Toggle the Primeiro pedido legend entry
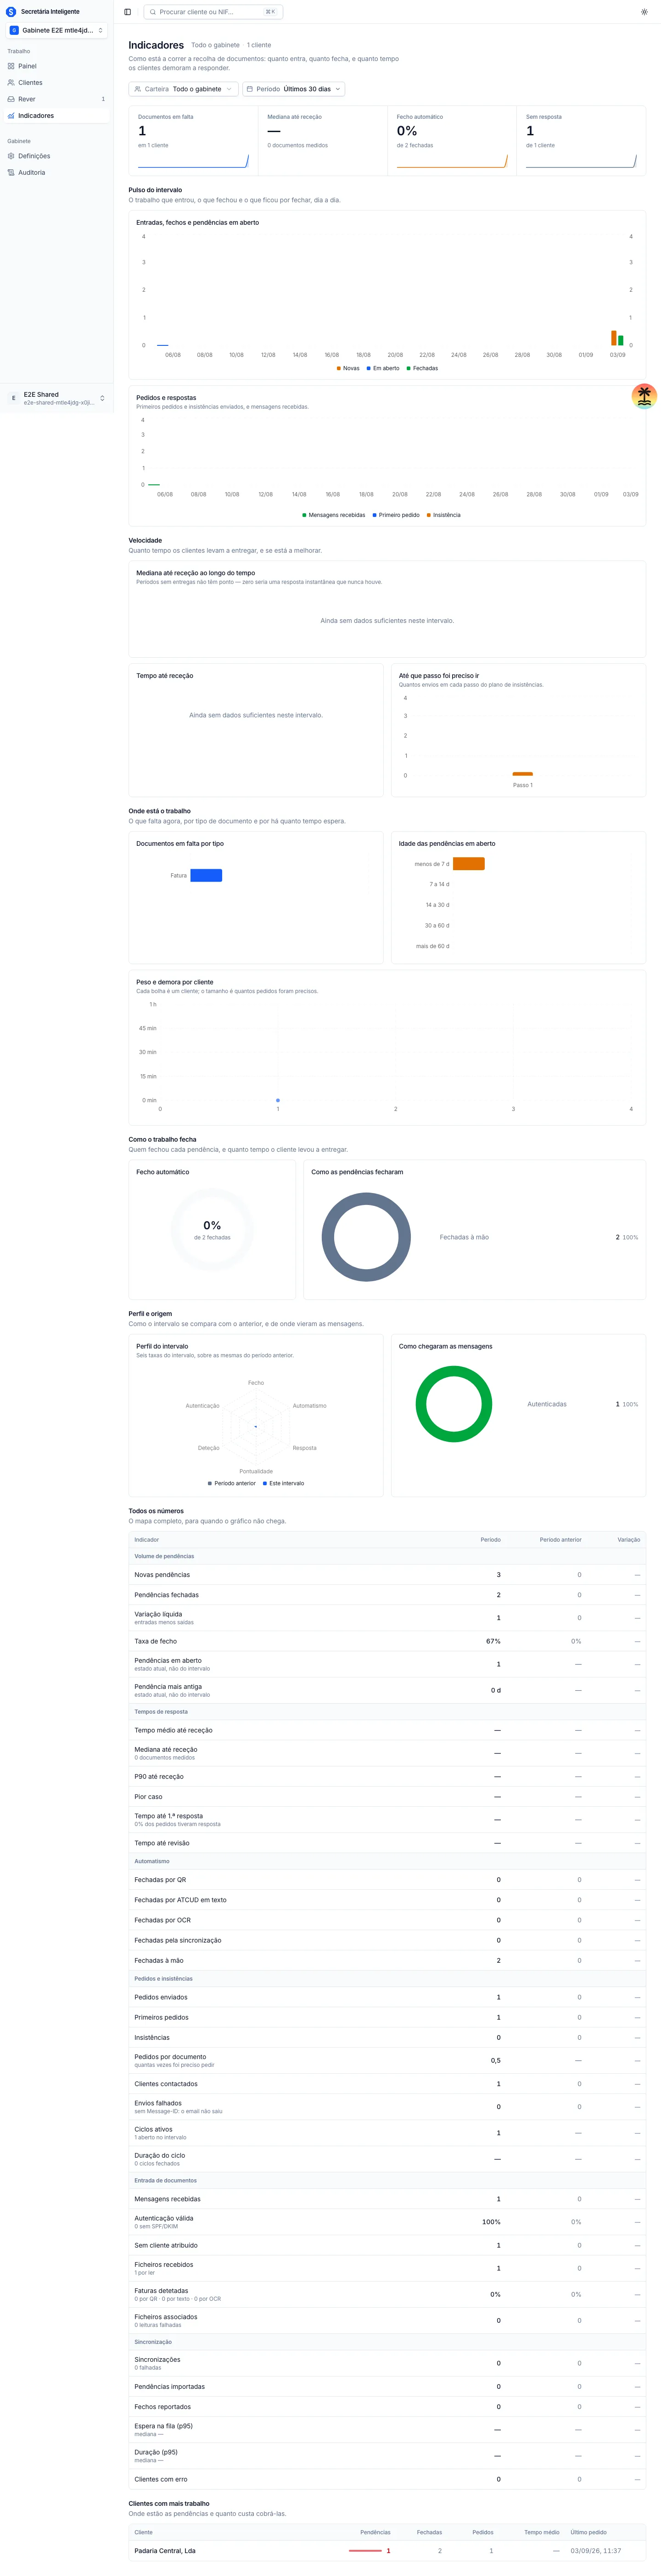This screenshot has height=2576, width=661. pyautogui.click(x=396, y=515)
